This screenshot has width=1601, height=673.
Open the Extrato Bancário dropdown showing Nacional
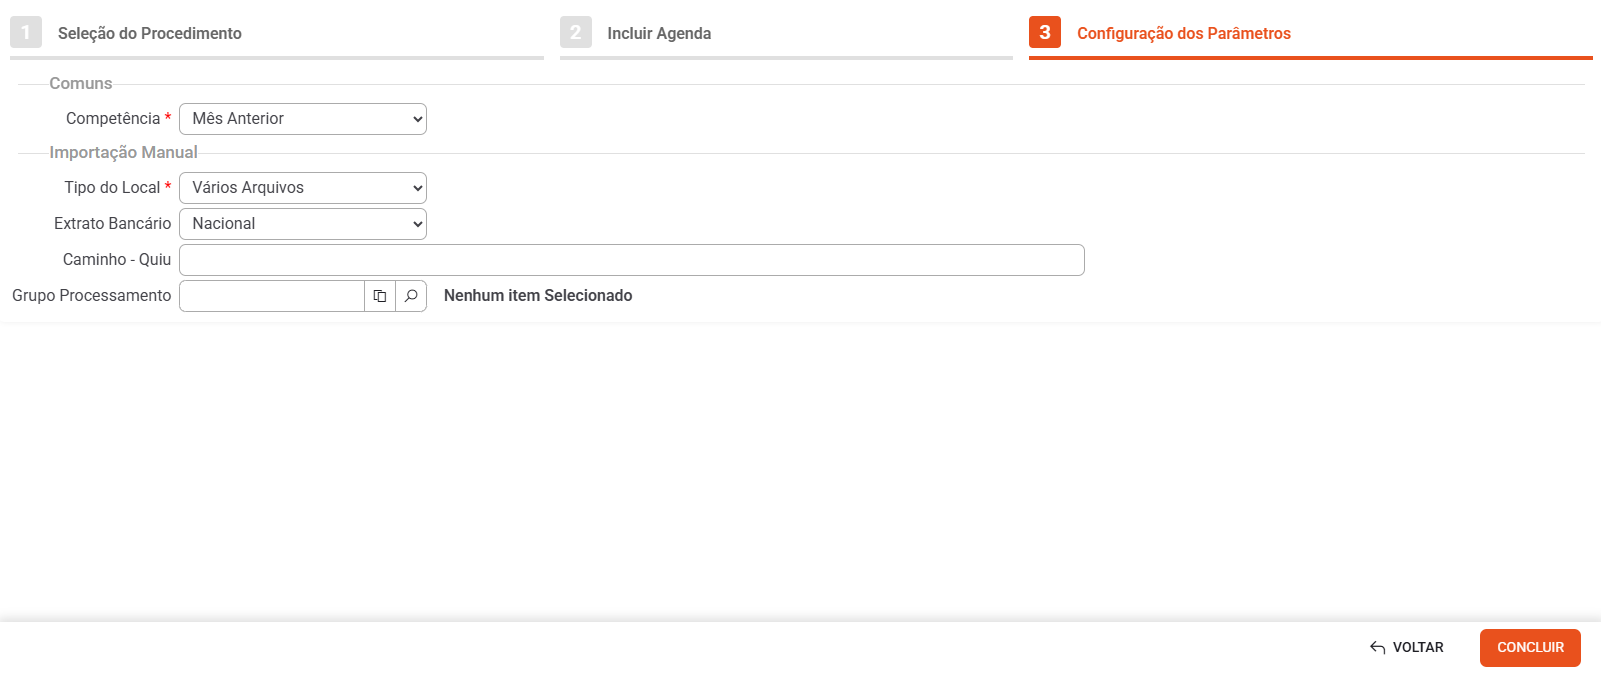click(x=303, y=224)
